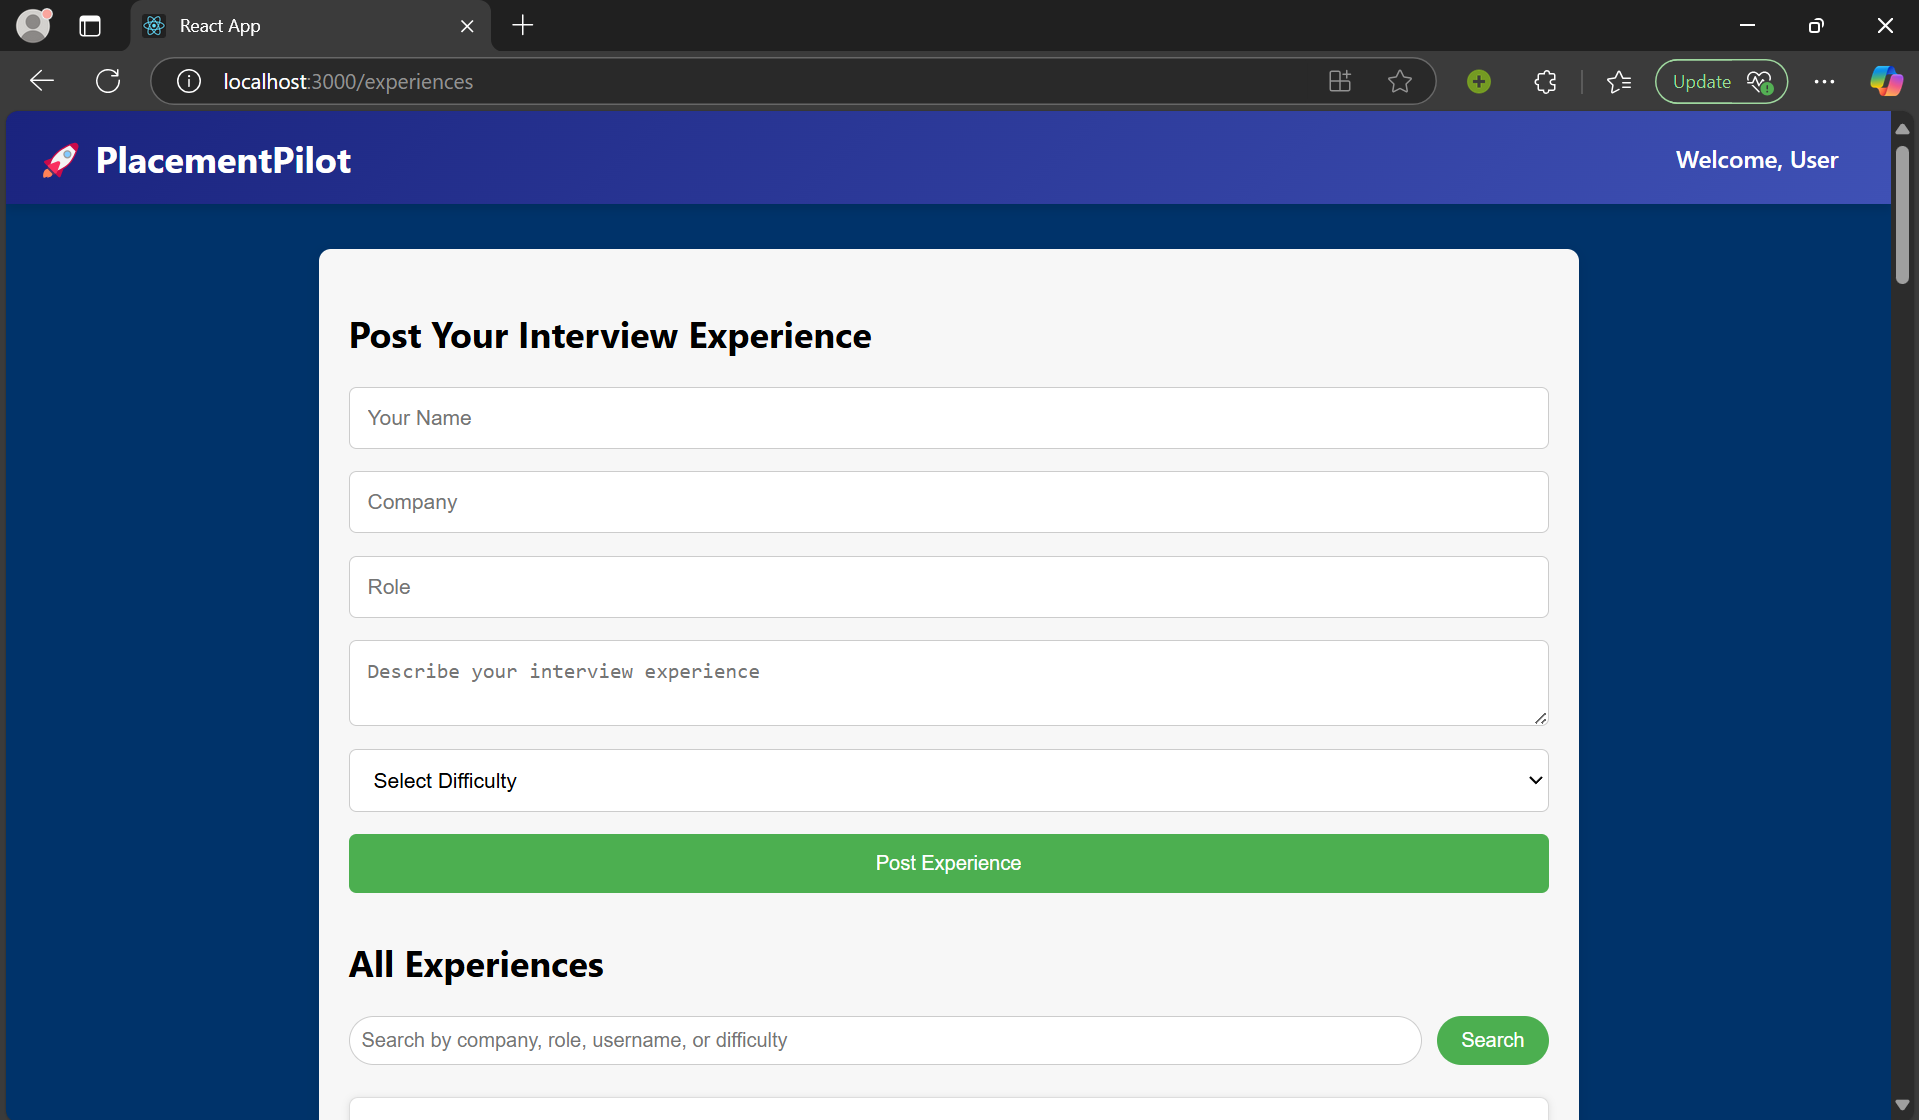The image size is (1919, 1120).
Task: Reload the current page
Action: tap(108, 81)
